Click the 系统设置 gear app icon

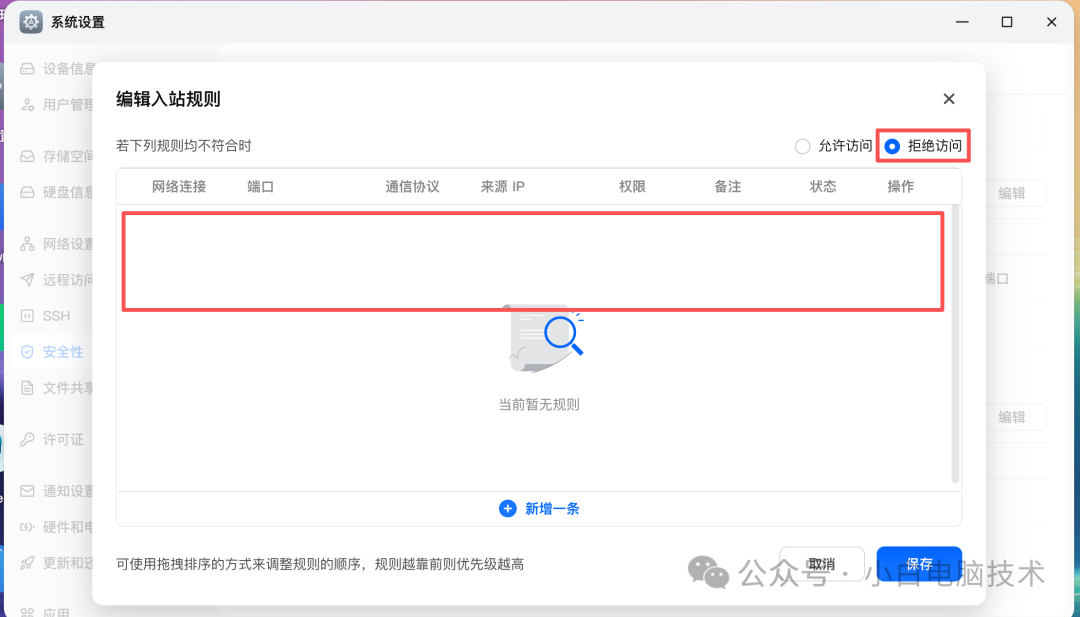coord(31,22)
